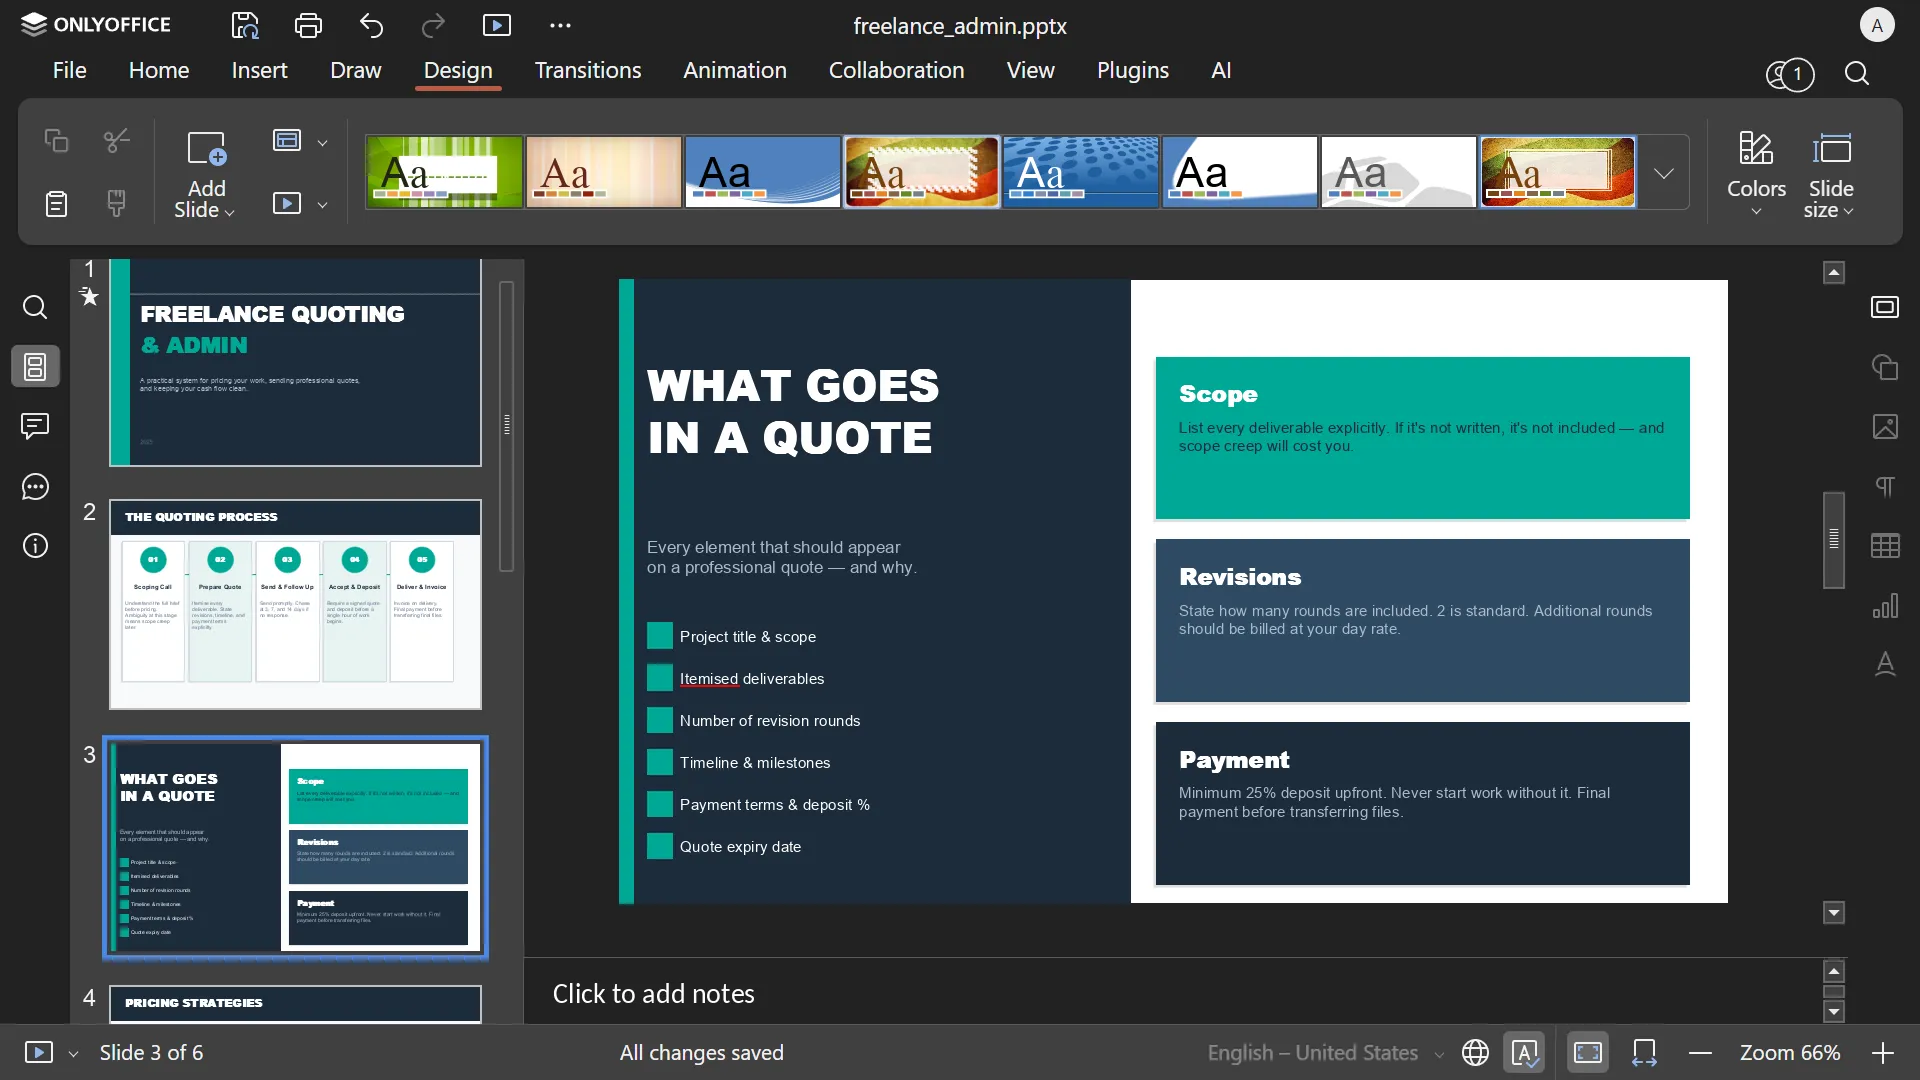Expand the theme gallery with the arrow
The width and height of the screenshot is (1920, 1080).
coord(1663,172)
